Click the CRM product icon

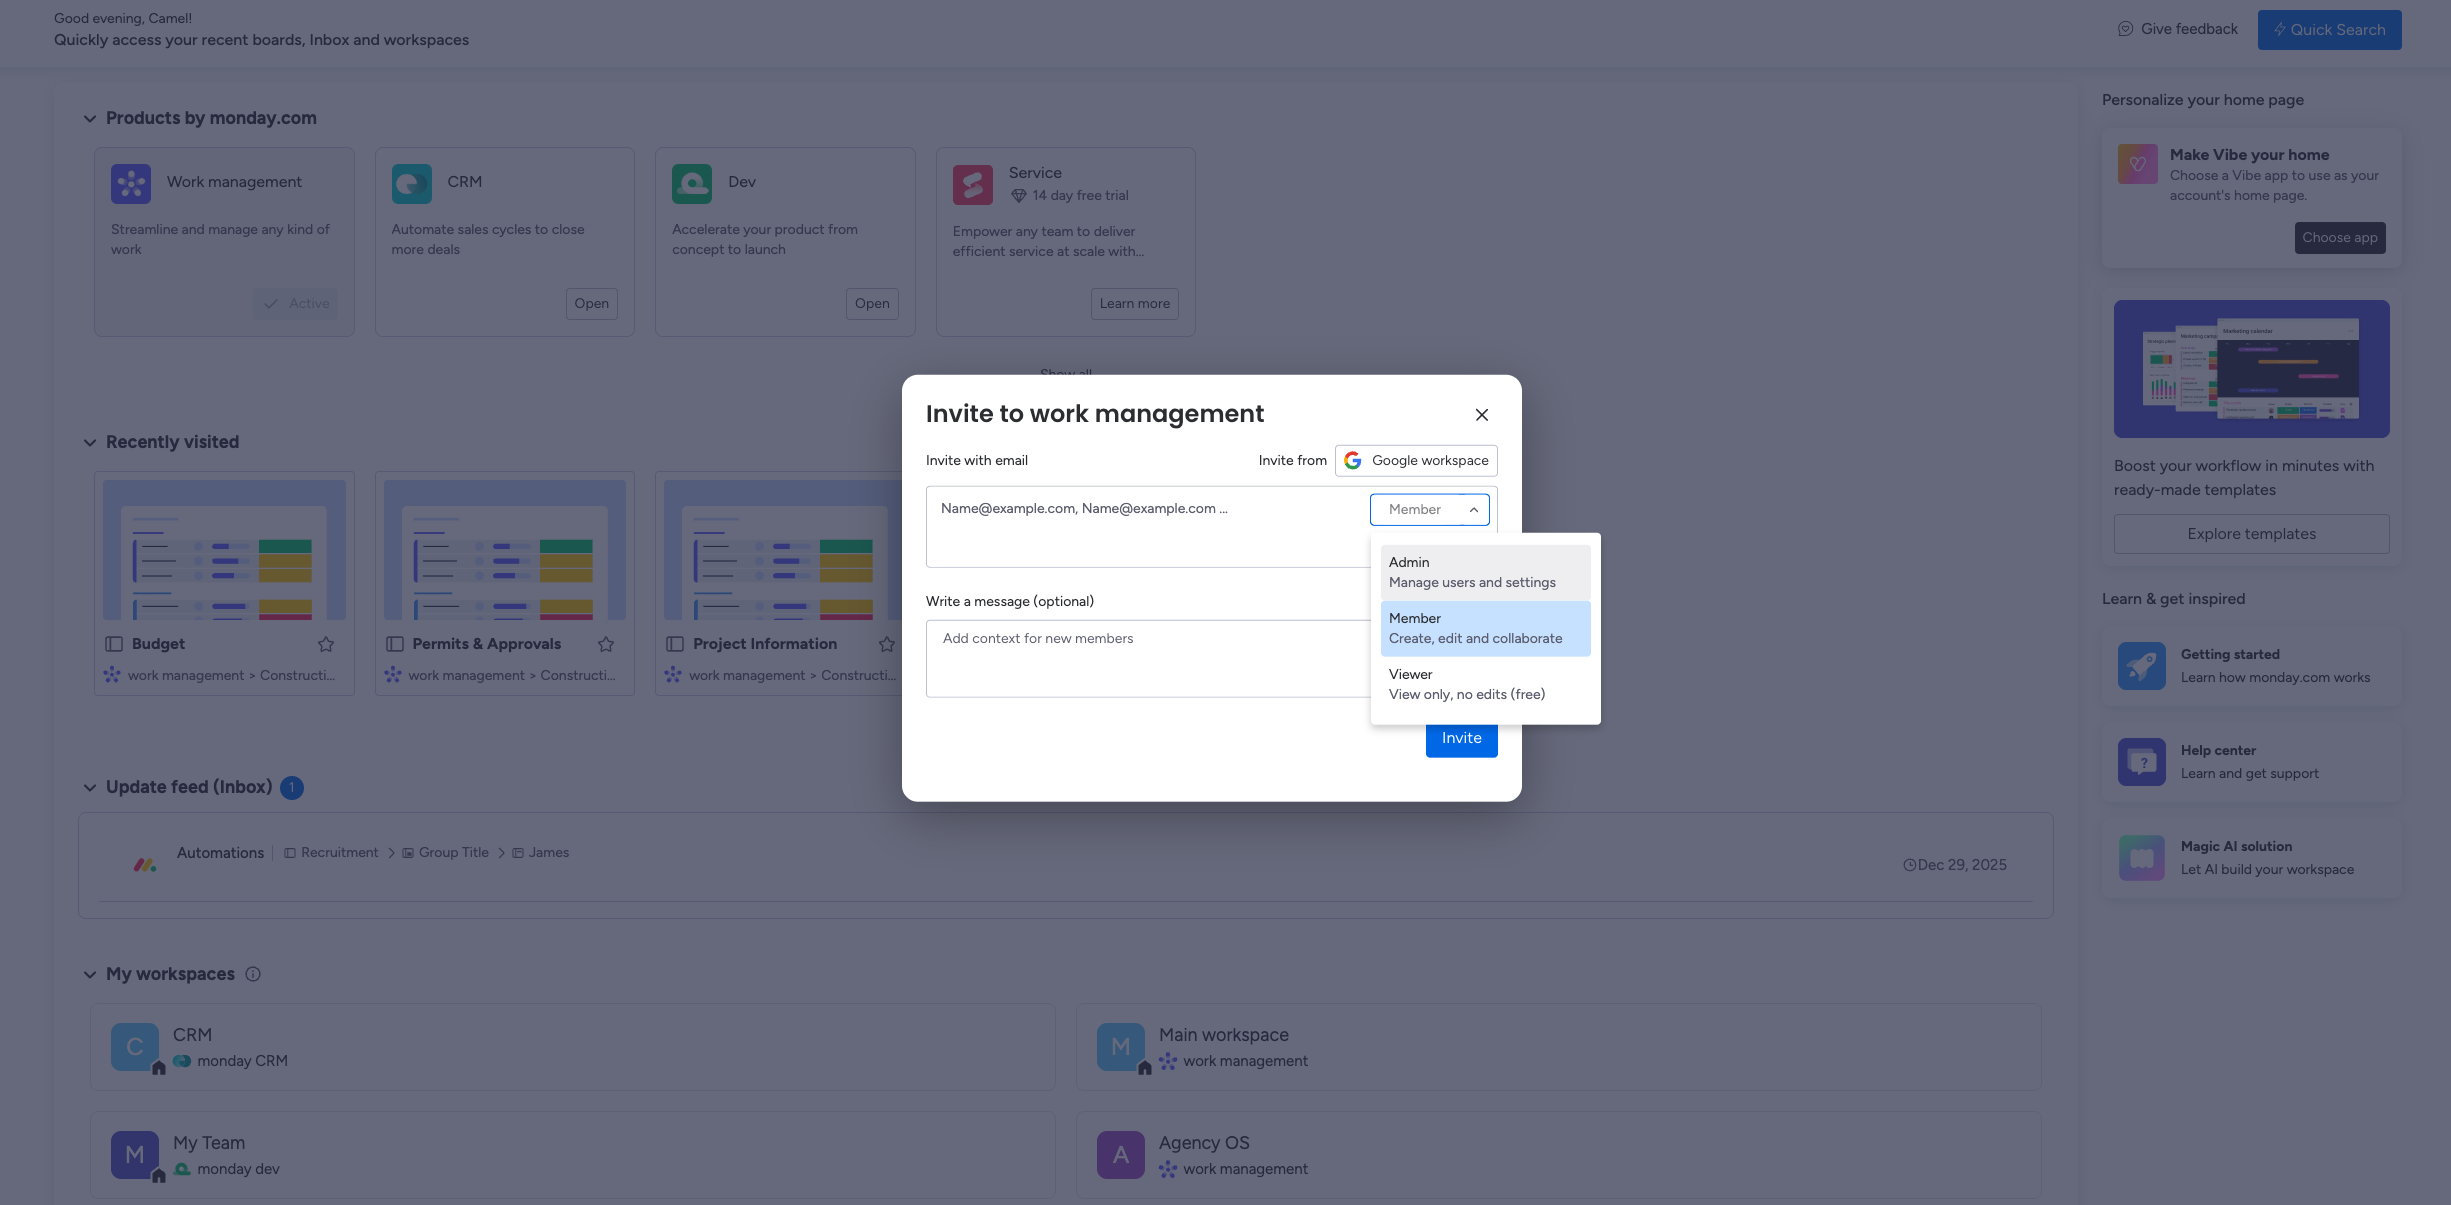[x=411, y=183]
